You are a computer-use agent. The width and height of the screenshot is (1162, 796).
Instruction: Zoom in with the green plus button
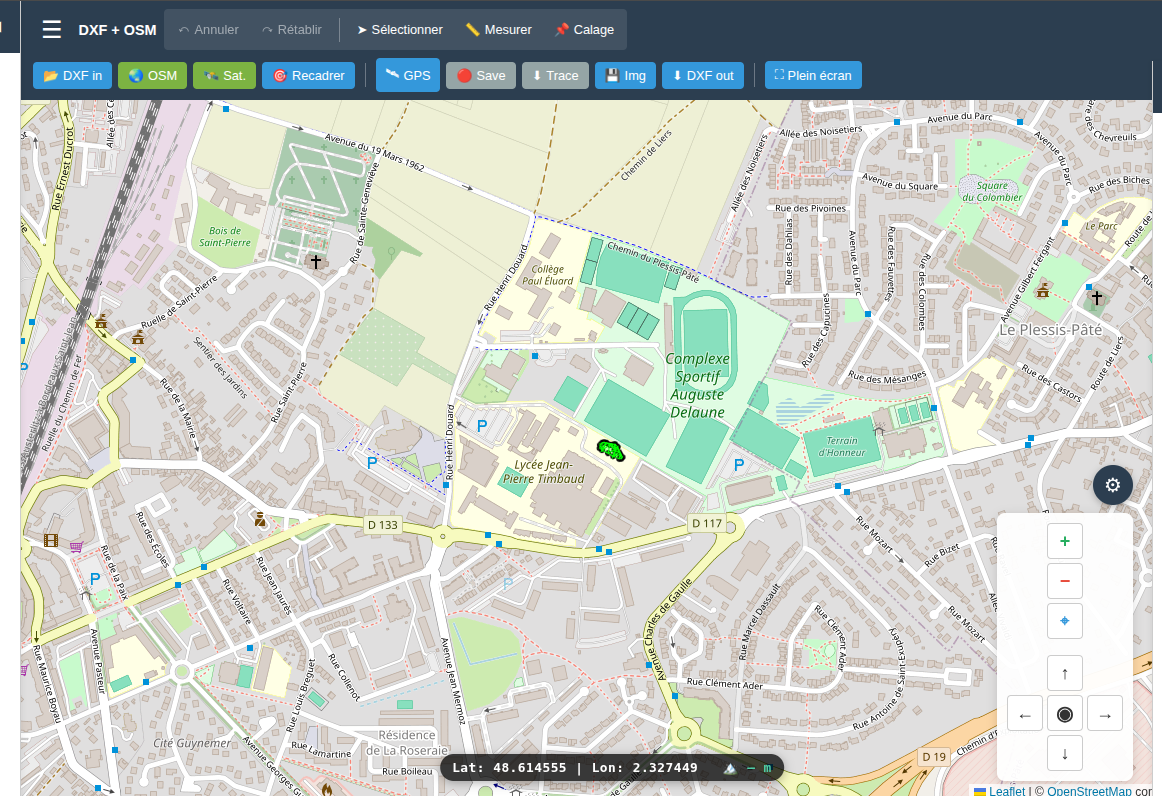click(1064, 541)
